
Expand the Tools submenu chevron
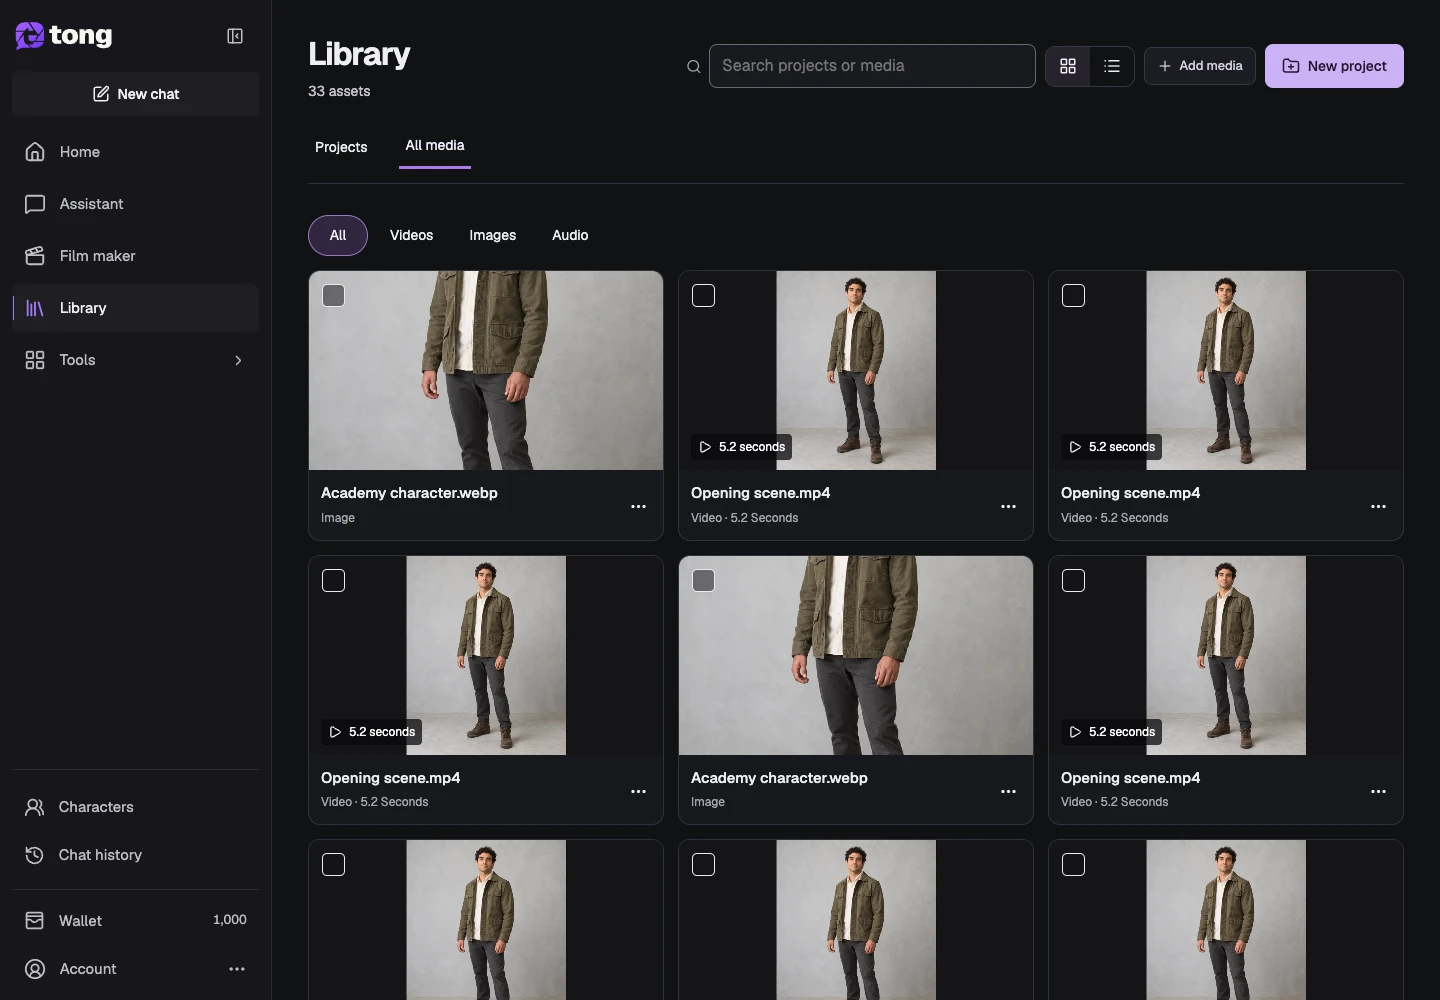click(238, 360)
